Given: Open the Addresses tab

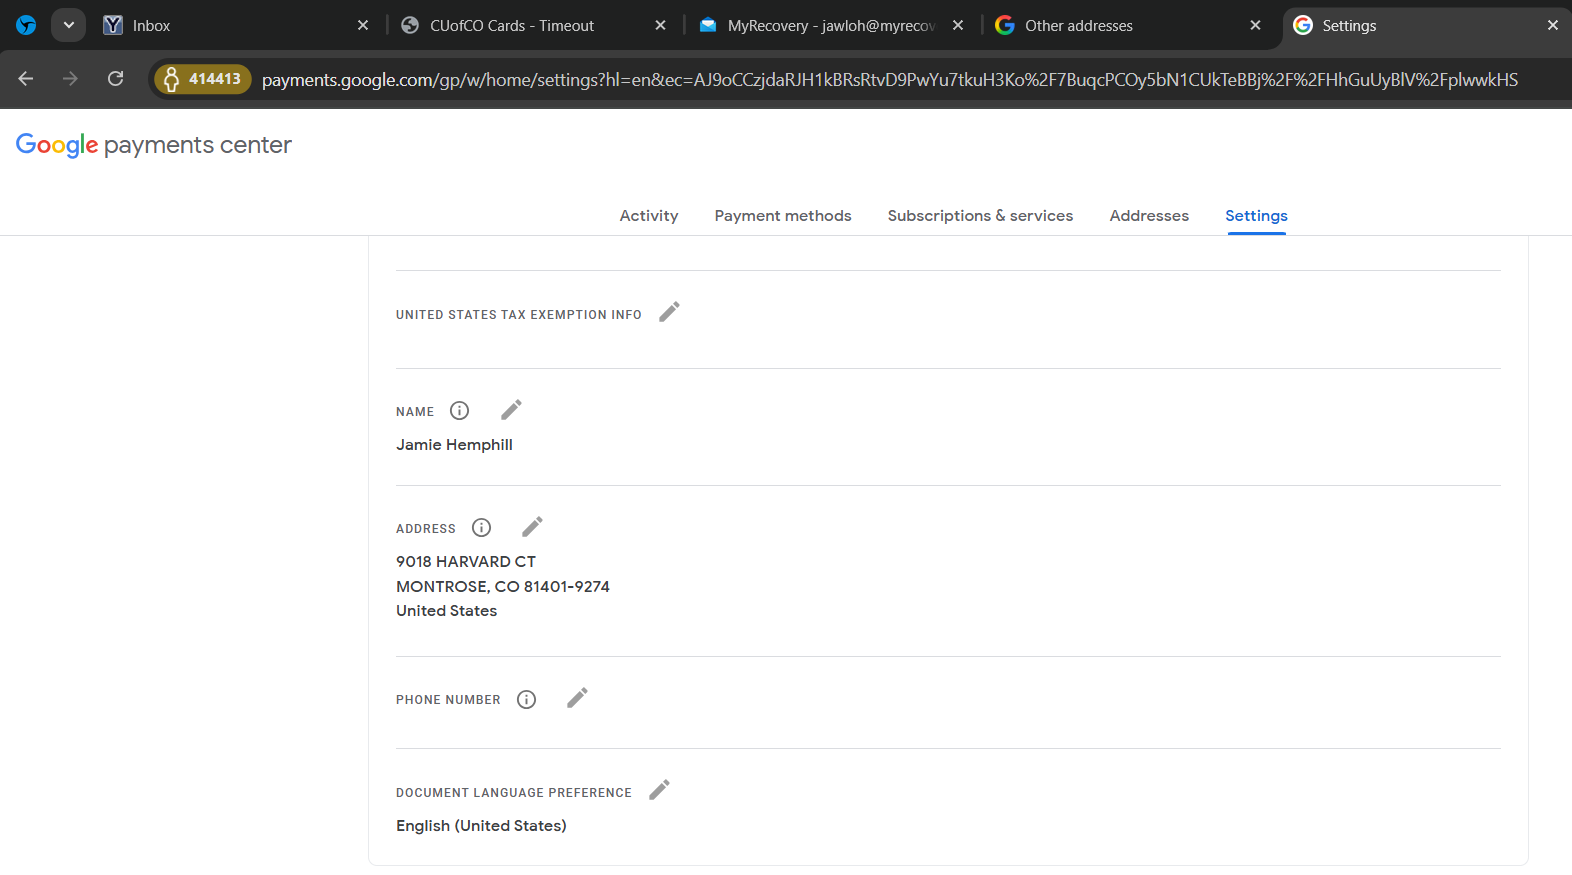Looking at the screenshot, I should (x=1148, y=216).
